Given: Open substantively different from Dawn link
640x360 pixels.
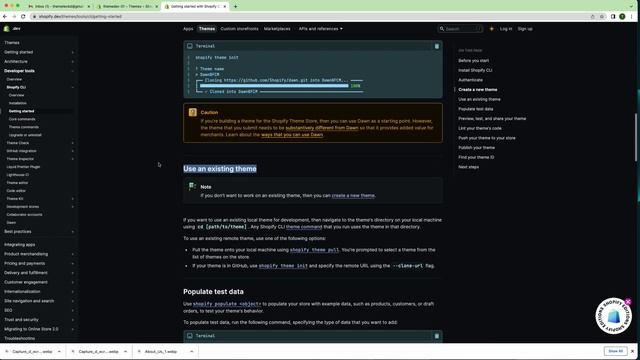Looking at the screenshot, I should 322,128.
